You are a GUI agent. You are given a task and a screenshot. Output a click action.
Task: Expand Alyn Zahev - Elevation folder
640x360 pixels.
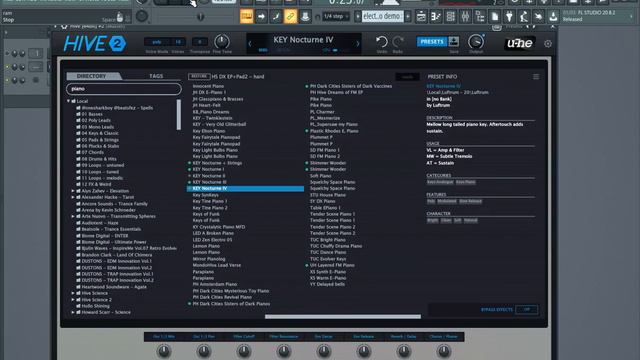[x=73, y=191]
